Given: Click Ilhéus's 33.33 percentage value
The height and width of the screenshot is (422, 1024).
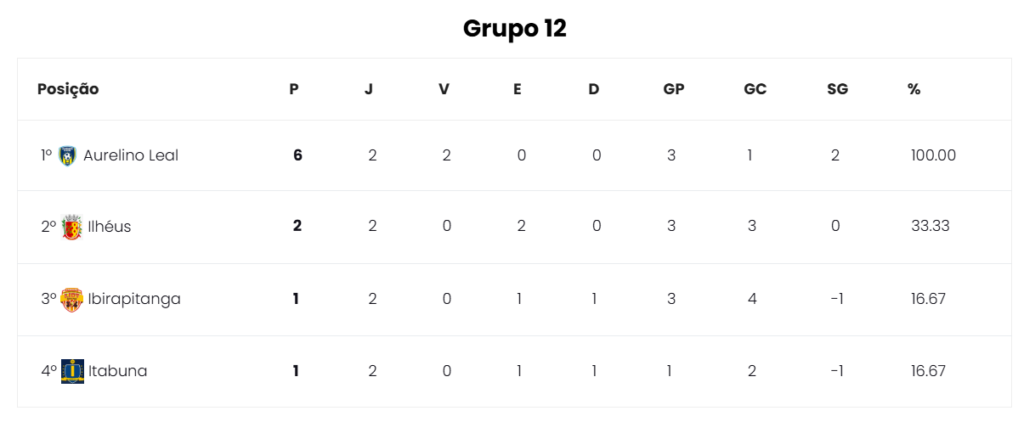Looking at the screenshot, I should point(930,227).
